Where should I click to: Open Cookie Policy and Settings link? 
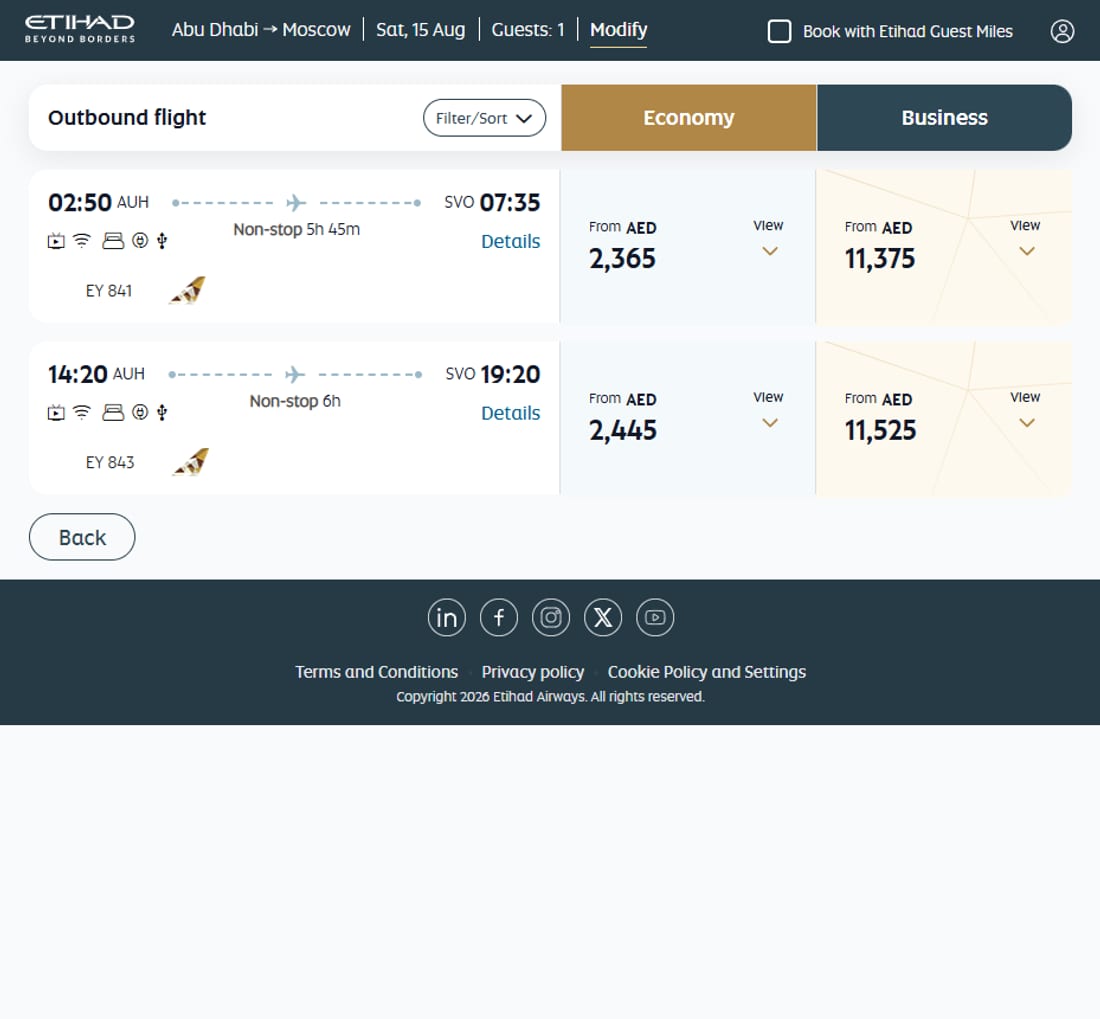[x=706, y=672]
